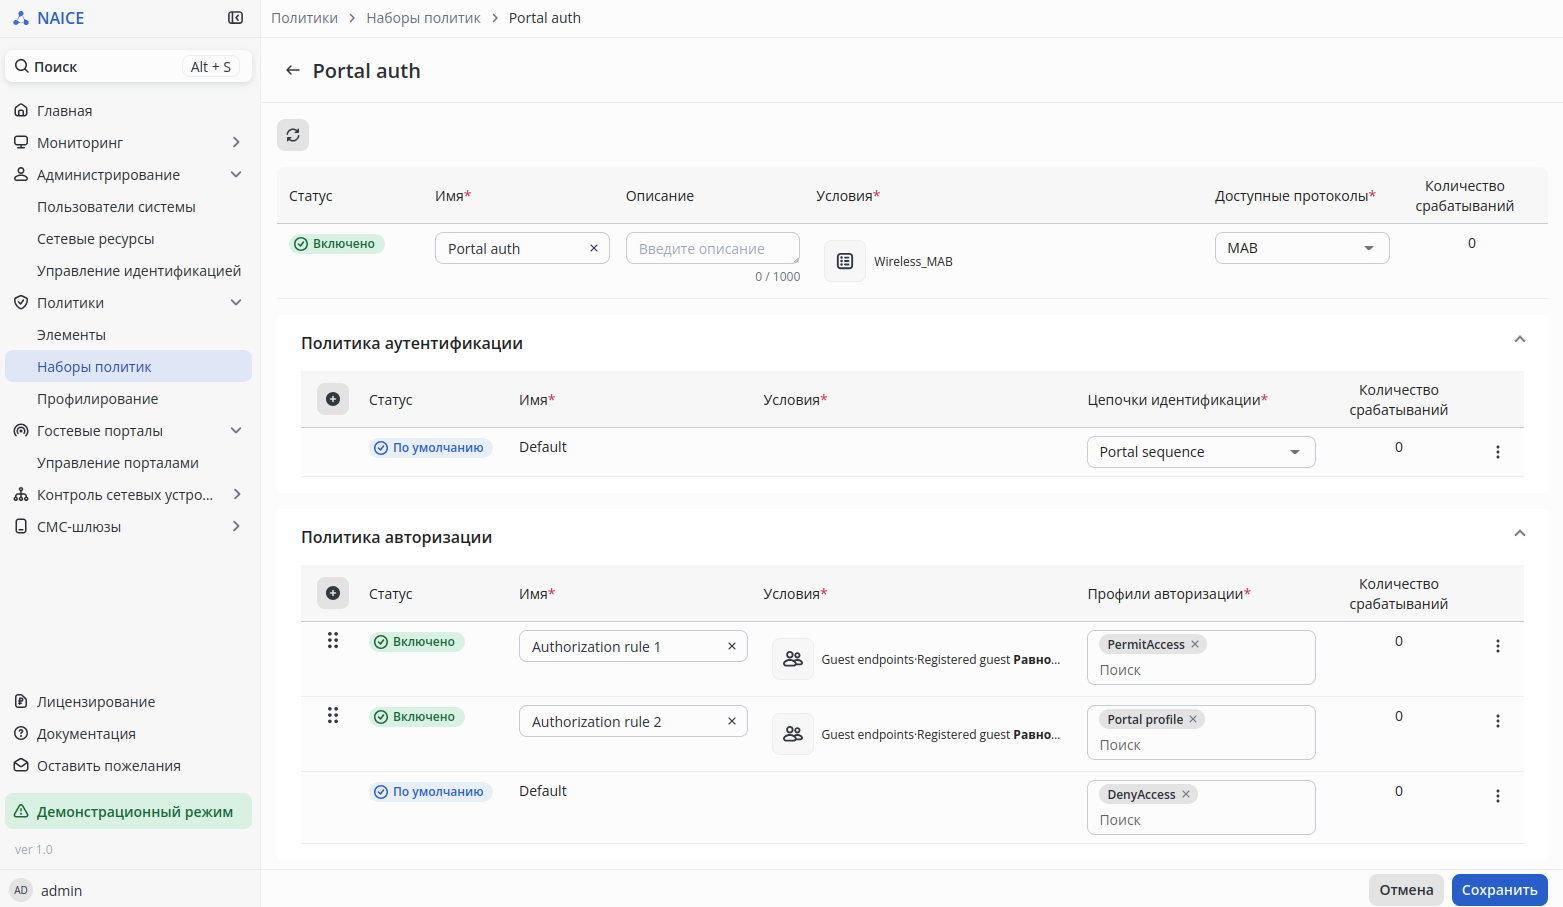Go to Пользователи системы in the sidebar
Viewport: 1563px width, 907px height.
(x=116, y=207)
